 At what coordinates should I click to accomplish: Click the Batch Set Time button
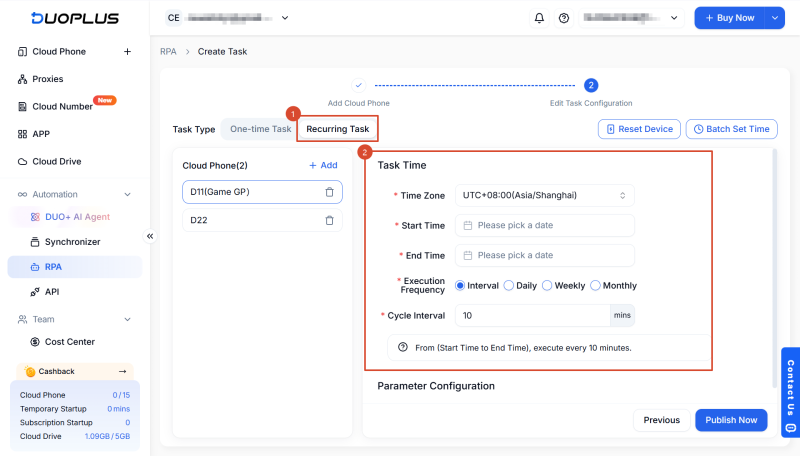732,129
